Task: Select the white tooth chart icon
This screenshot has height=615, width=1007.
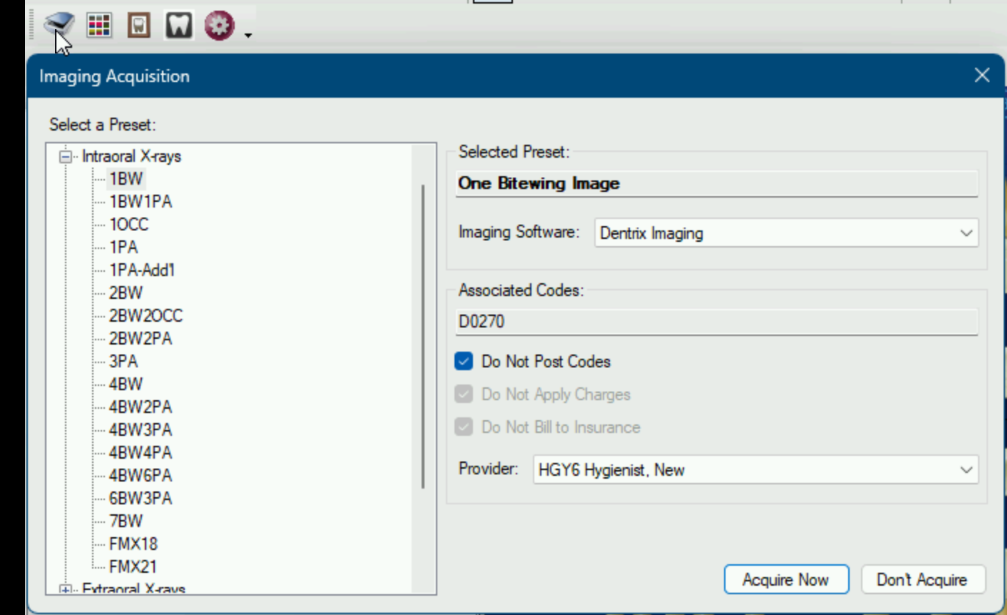Action: pyautogui.click(x=179, y=25)
